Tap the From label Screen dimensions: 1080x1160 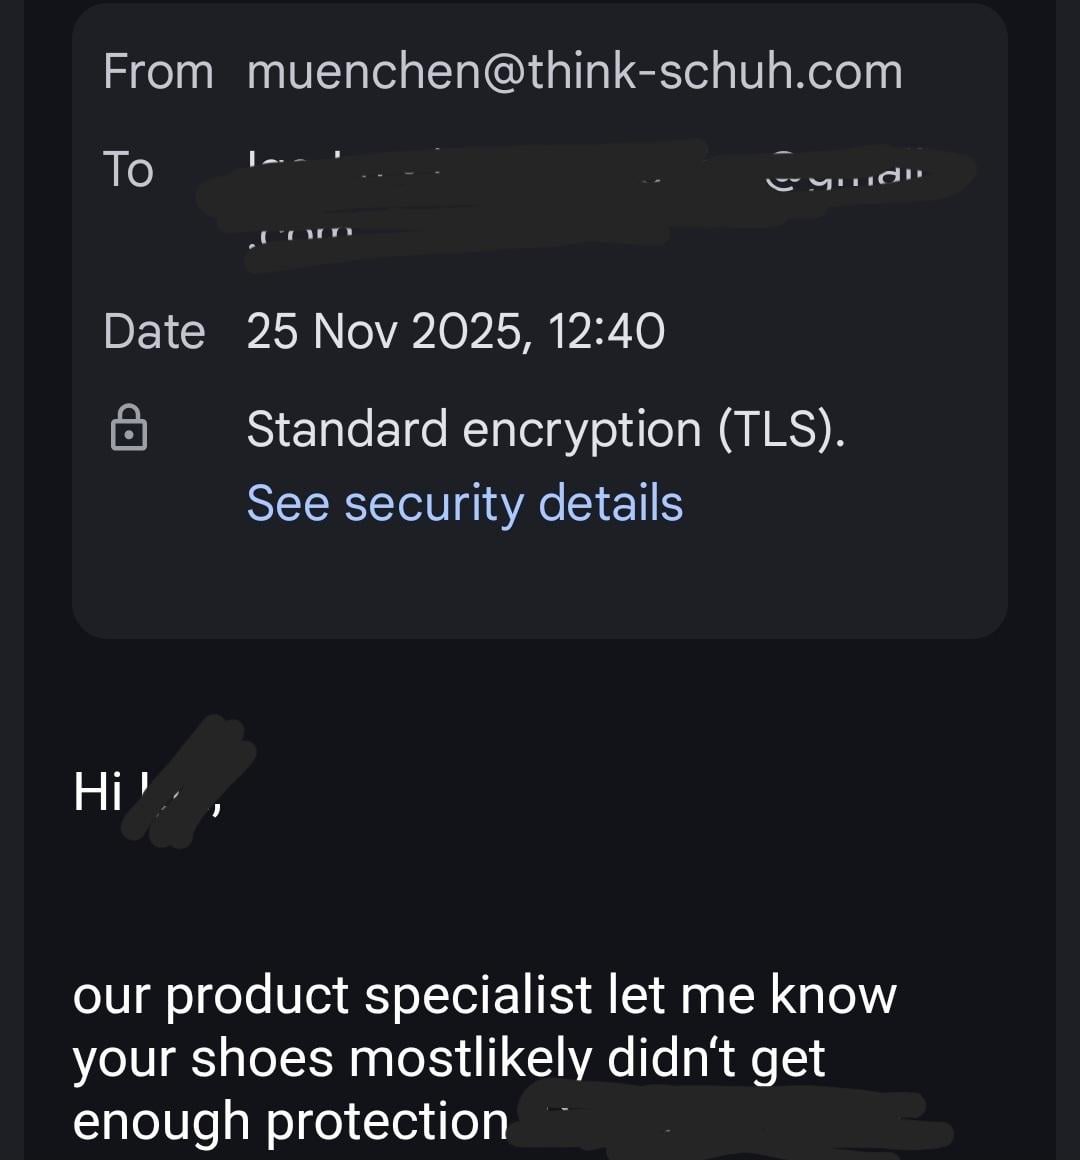pyautogui.click(x=158, y=72)
